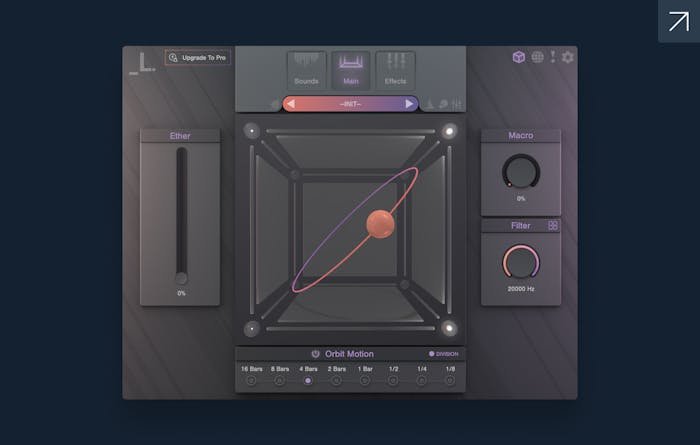700x445 pixels.
Task: Click the mixer sliders icon near preset bar
Action: pyautogui.click(x=457, y=104)
